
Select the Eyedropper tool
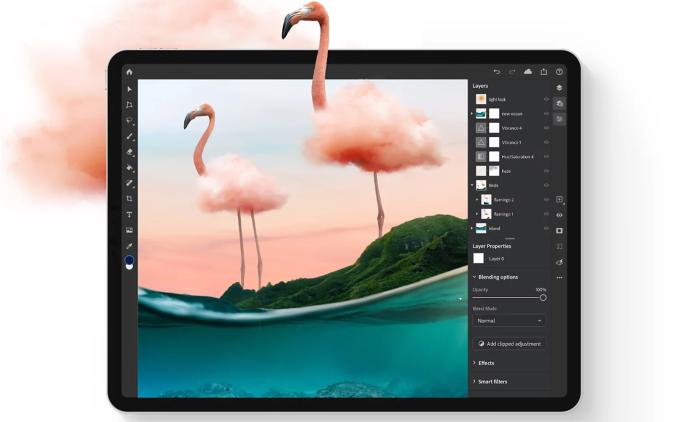(129, 246)
